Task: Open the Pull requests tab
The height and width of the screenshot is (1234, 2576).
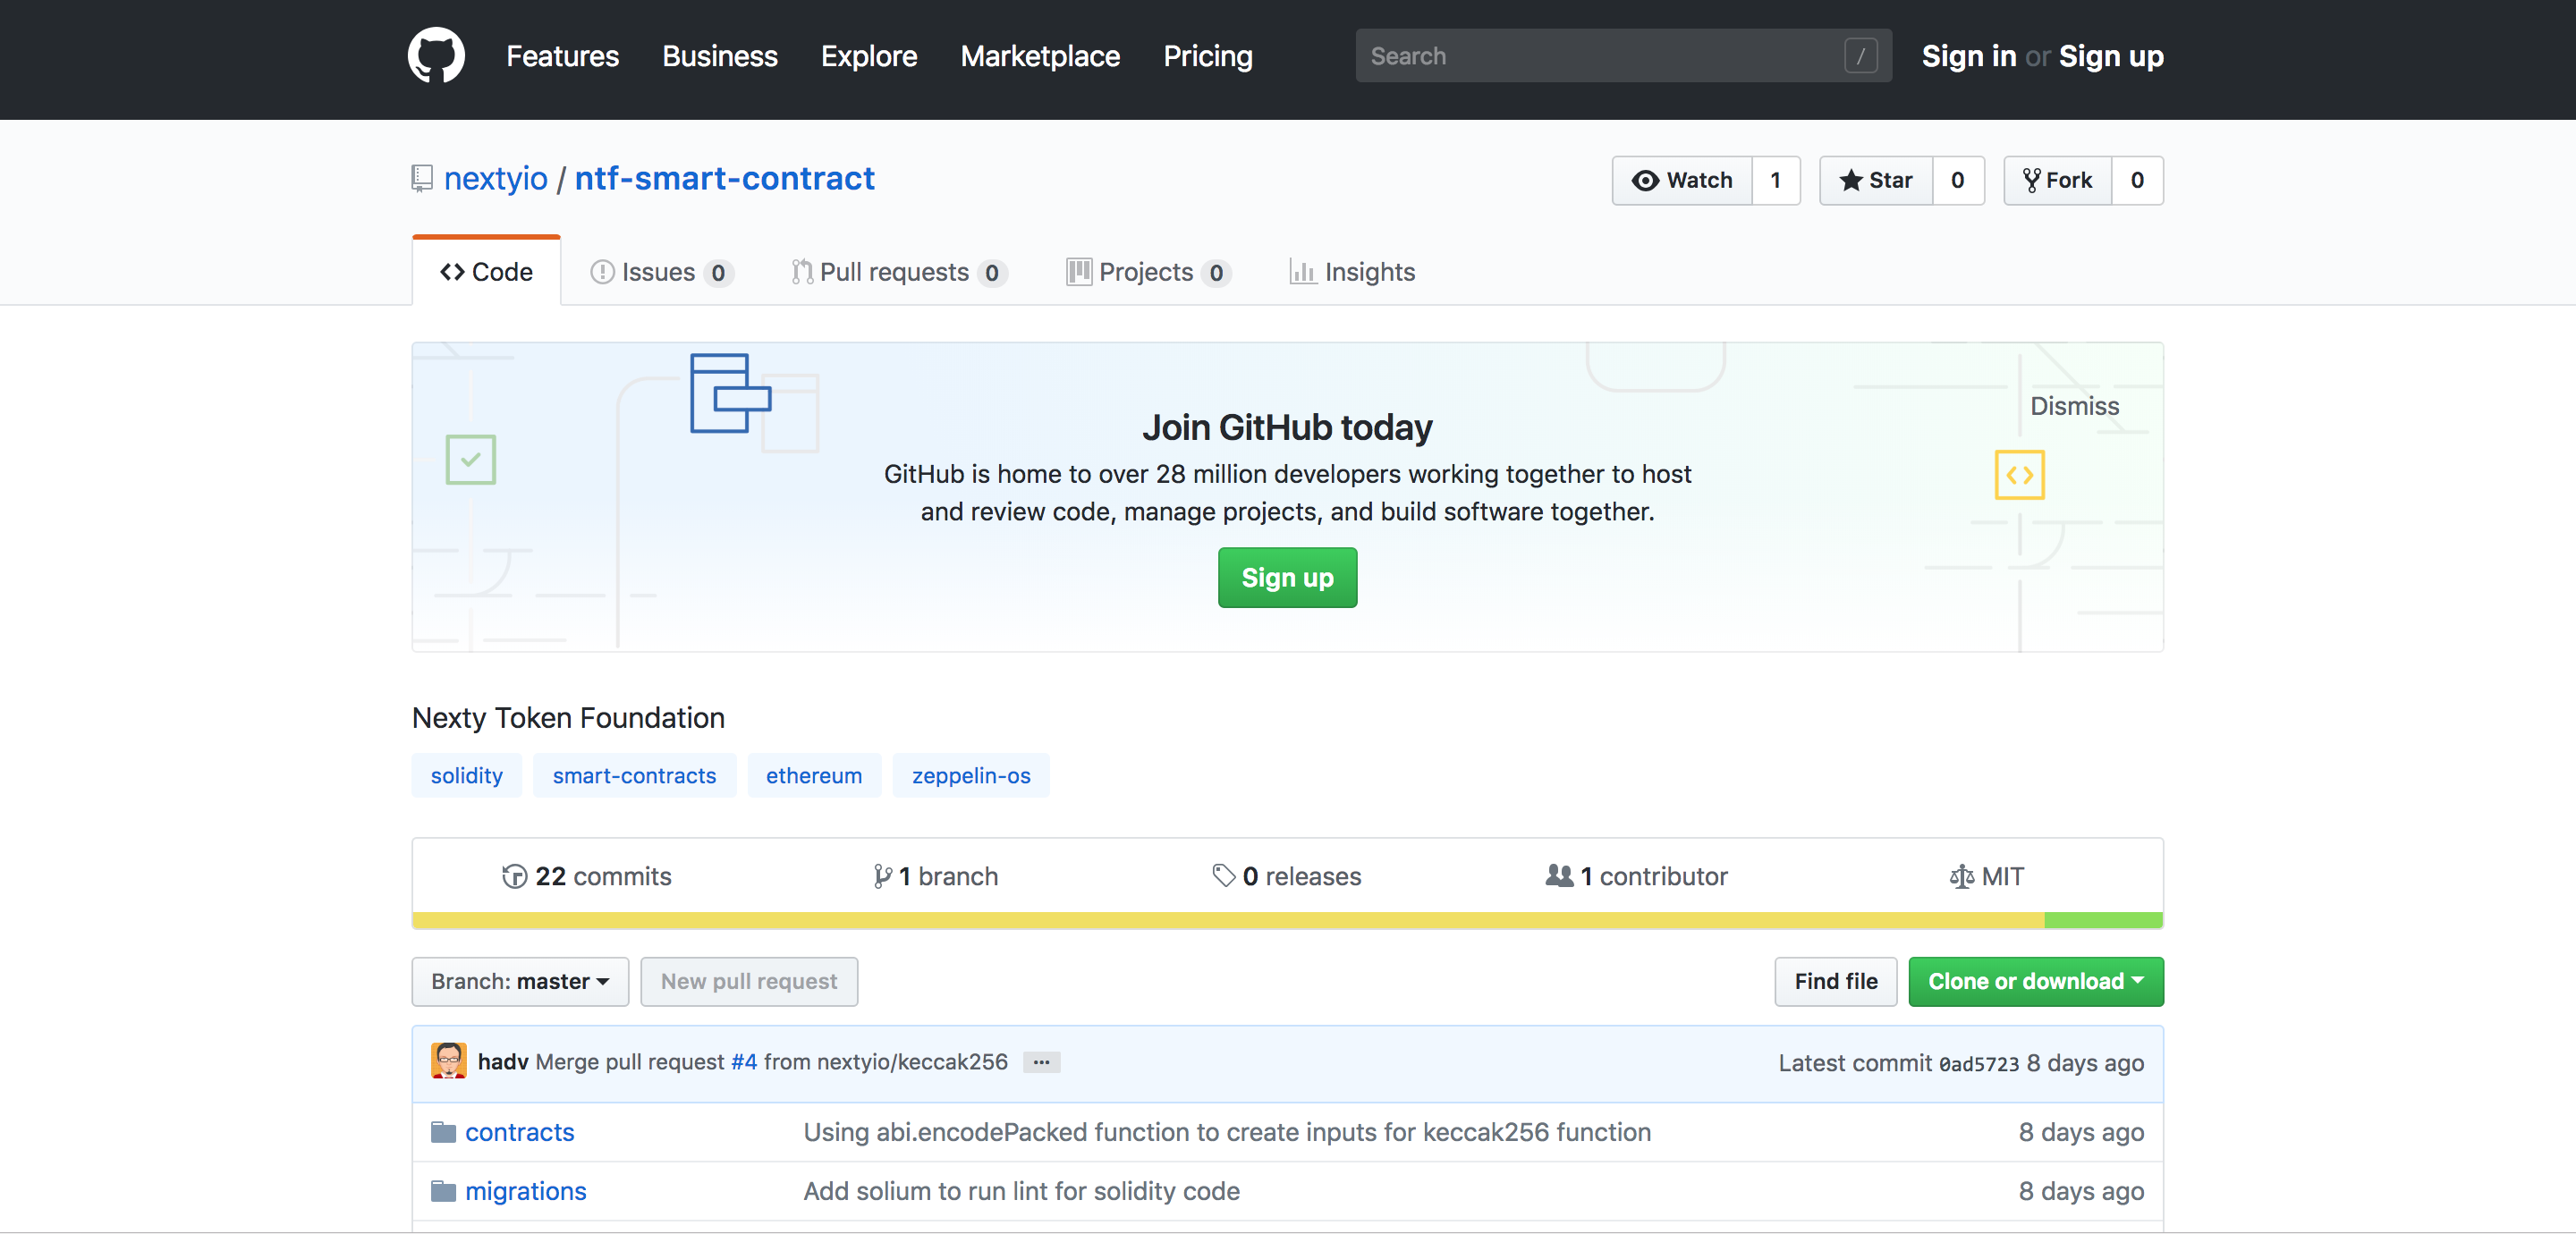Action: (895, 272)
